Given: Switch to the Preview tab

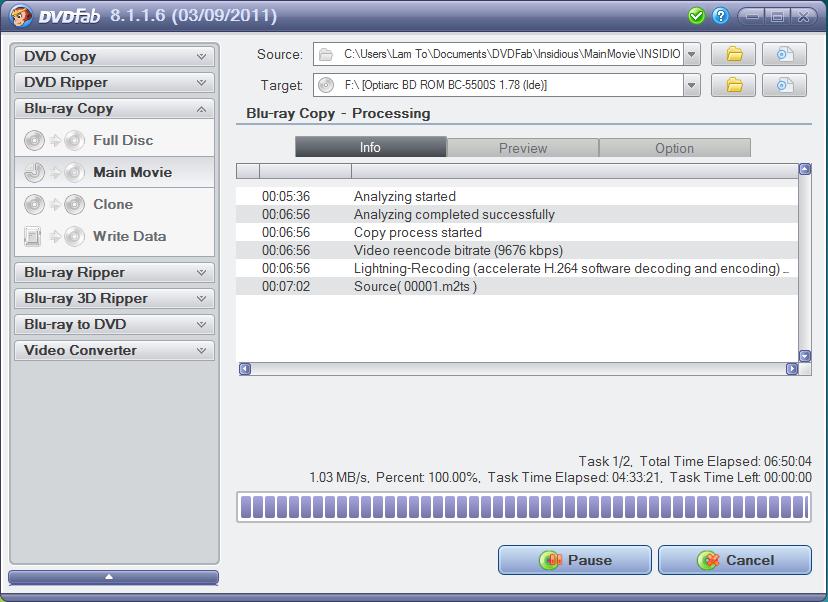Looking at the screenshot, I should (523, 148).
